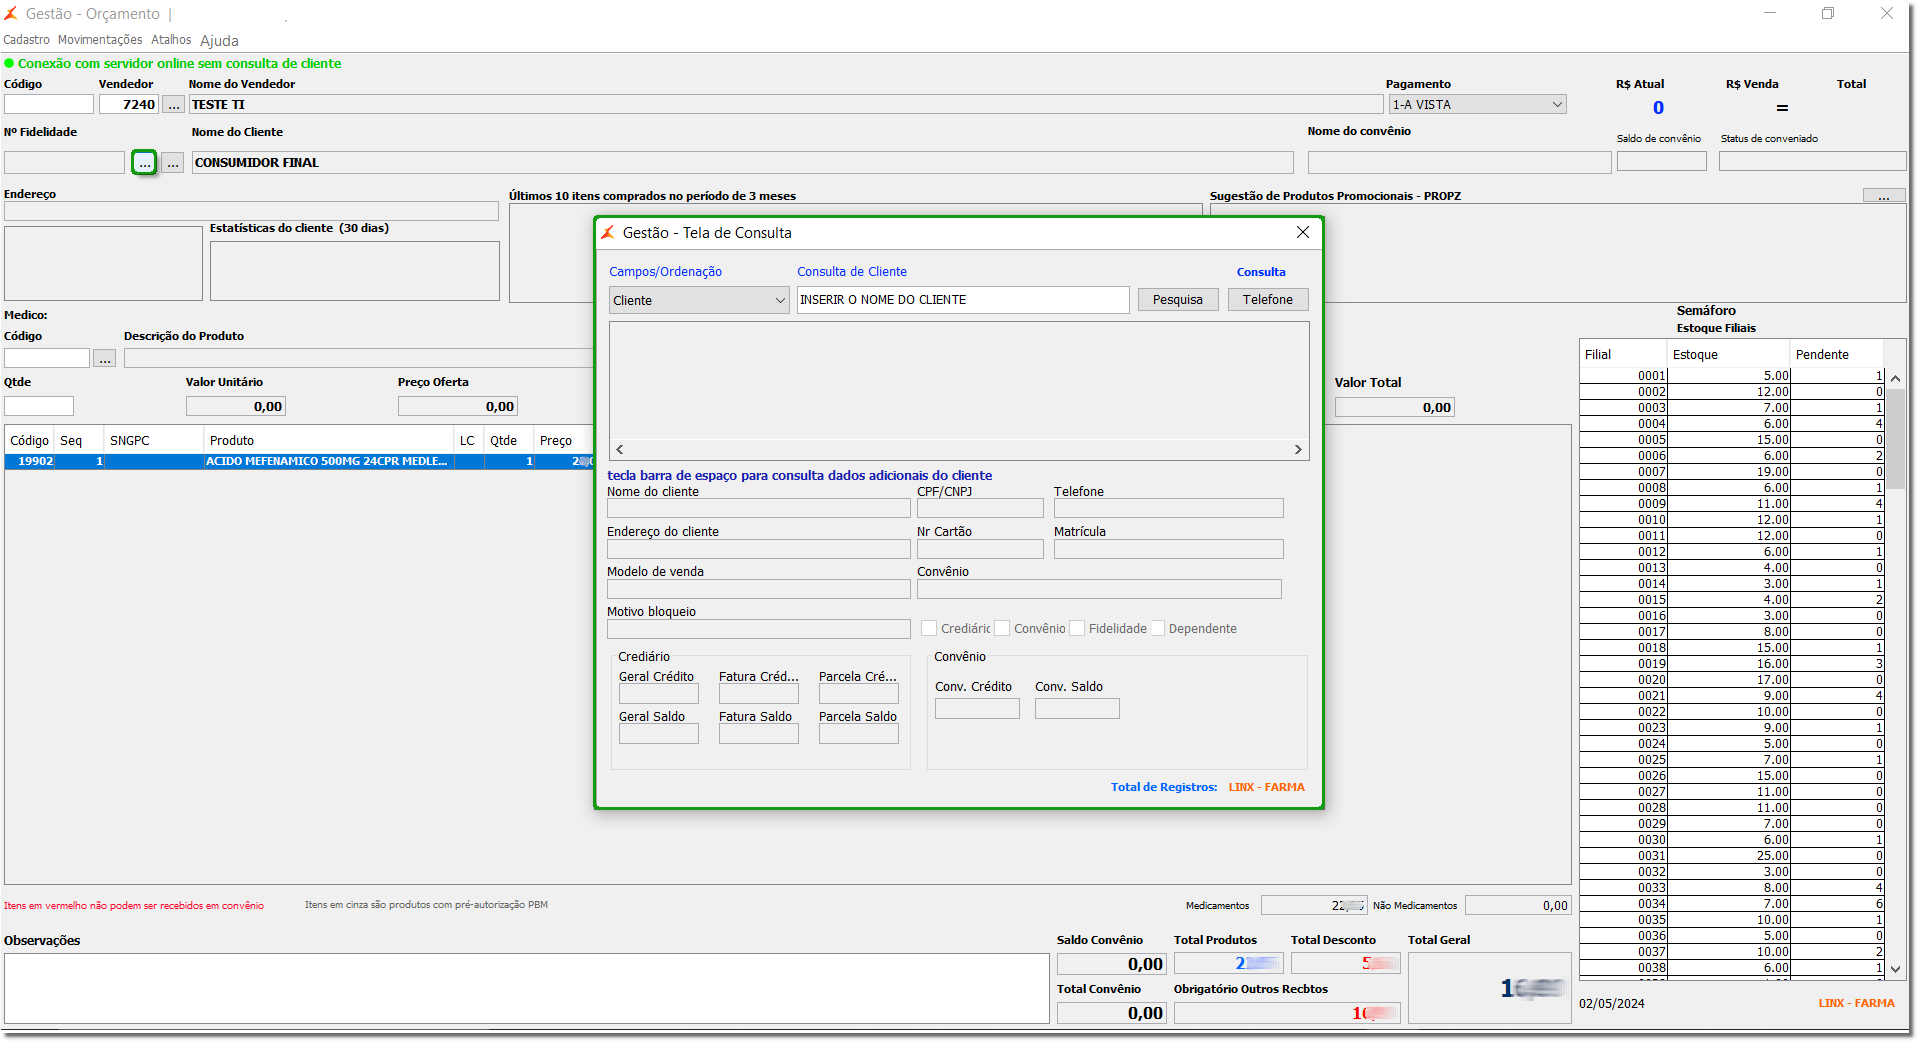Open the Campos/Ordenação dropdown showing Cliente
This screenshot has width=1918, height=1042.
click(x=699, y=300)
